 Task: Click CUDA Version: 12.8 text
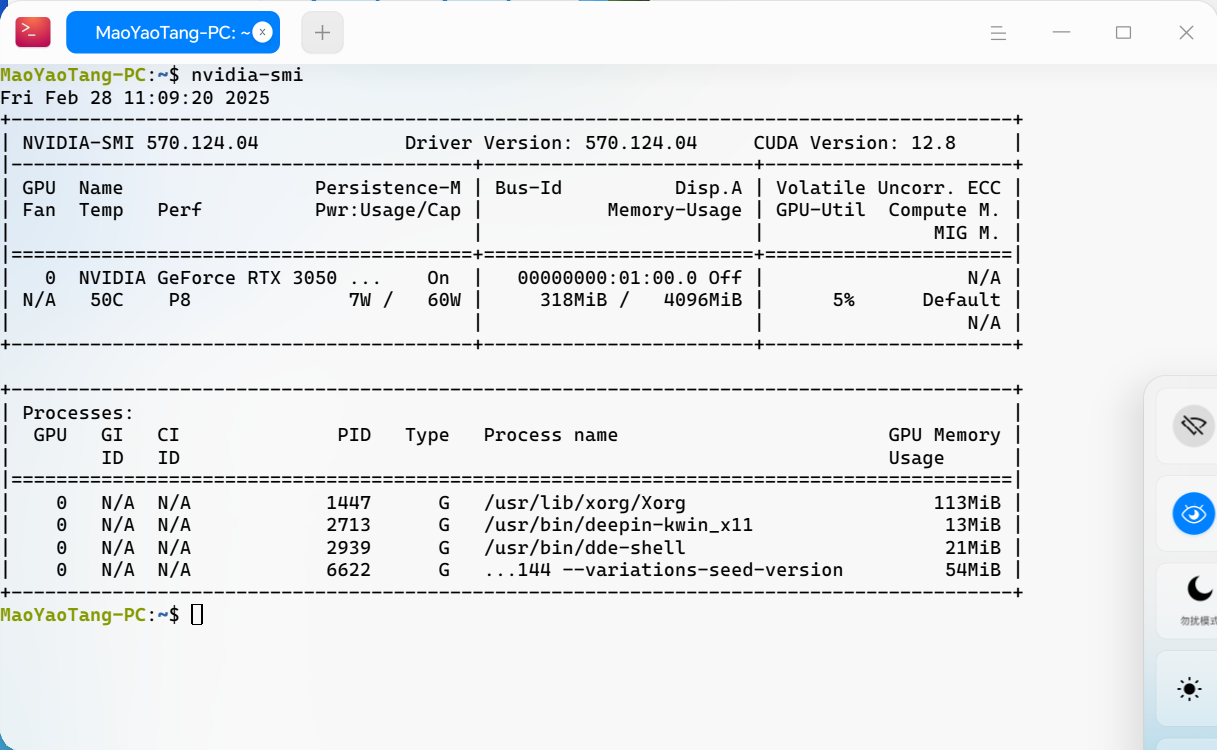point(855,143)
